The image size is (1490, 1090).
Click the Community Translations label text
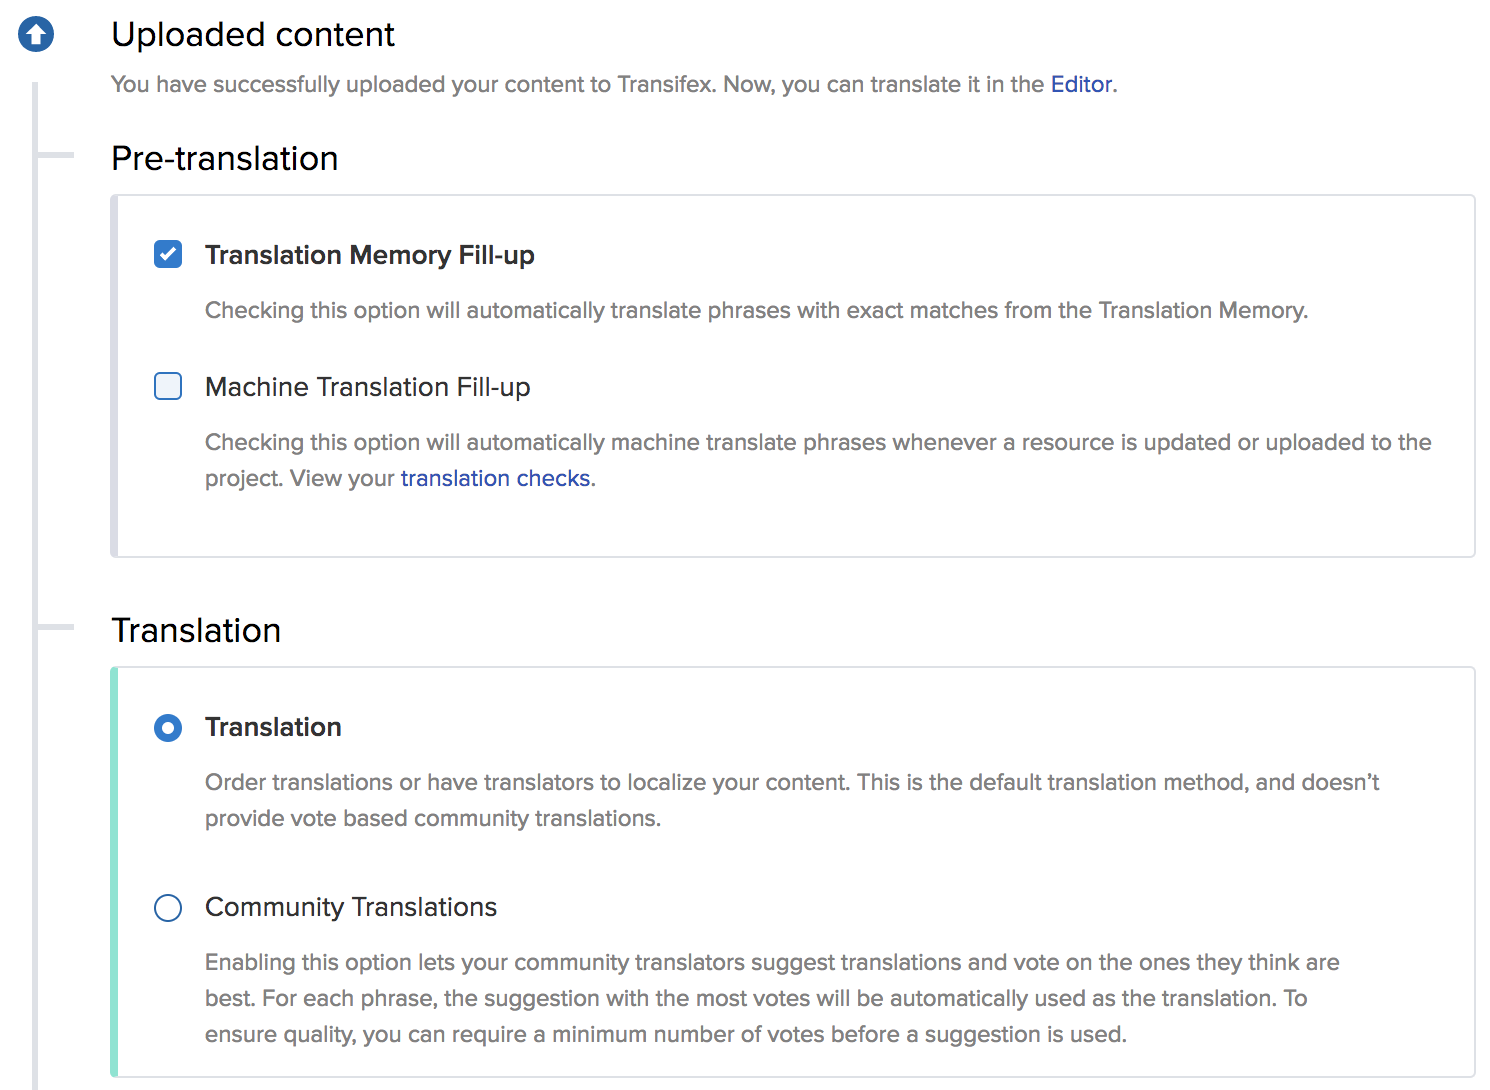[350, 908]
